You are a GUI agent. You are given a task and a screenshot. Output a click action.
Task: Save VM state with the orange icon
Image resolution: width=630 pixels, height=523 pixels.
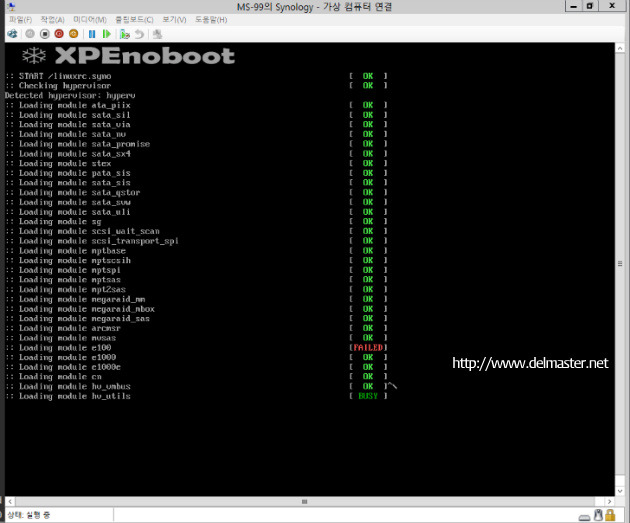[74, 34]
